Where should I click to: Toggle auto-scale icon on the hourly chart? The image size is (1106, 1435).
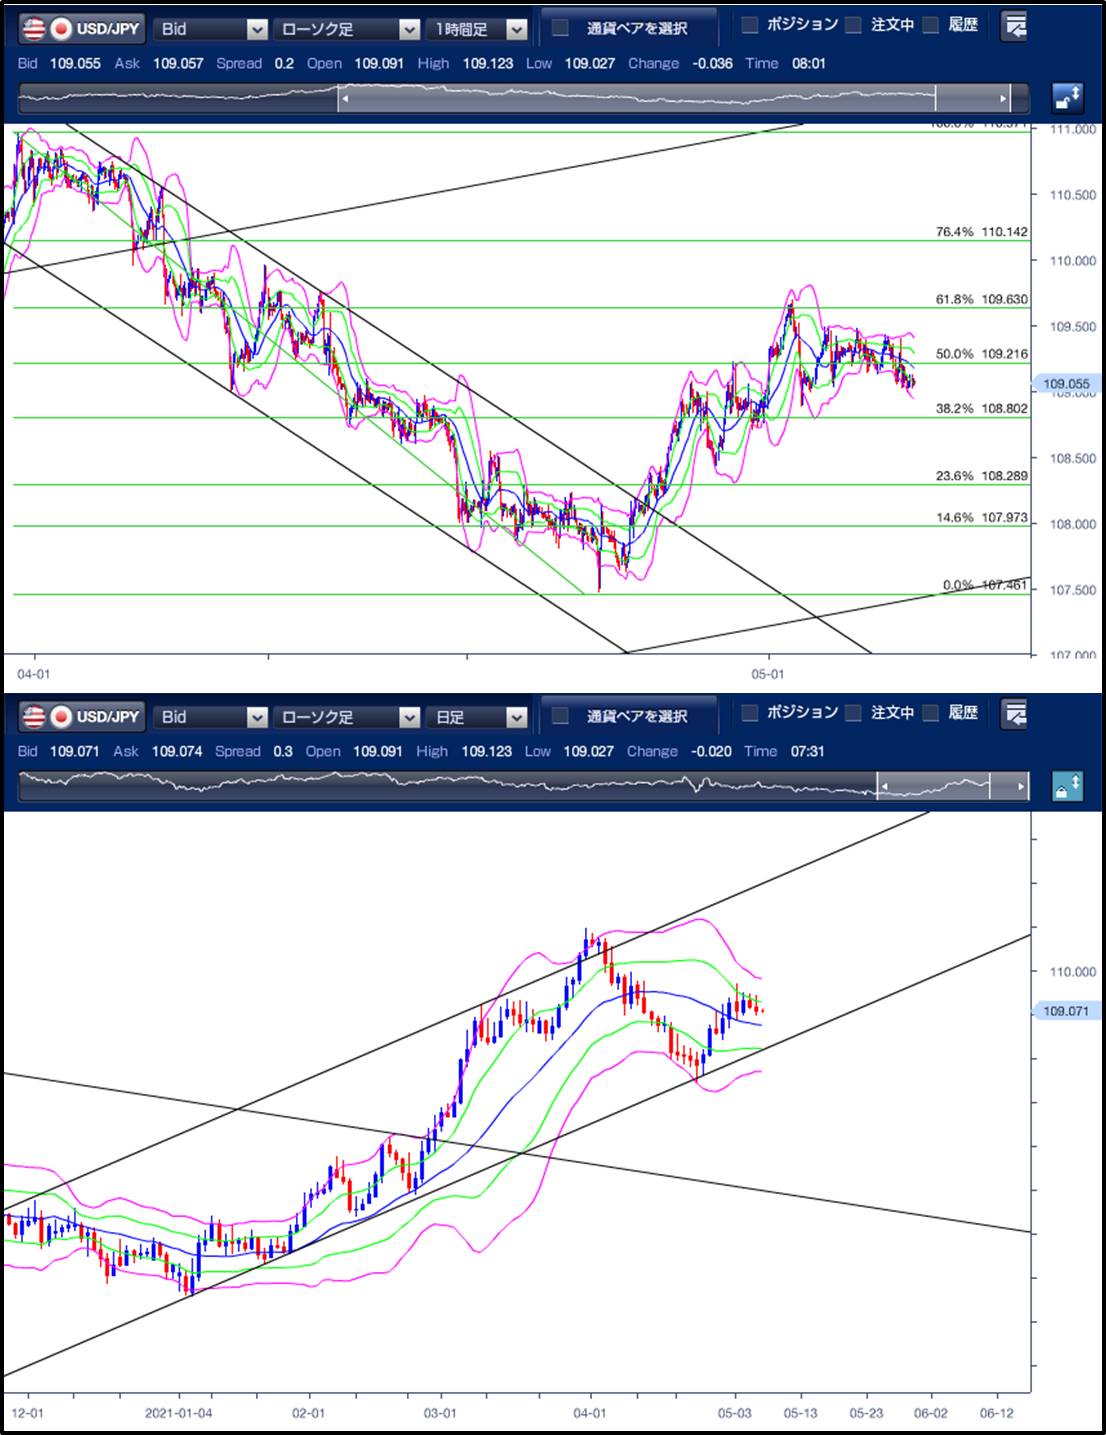tap(1067, 98)
